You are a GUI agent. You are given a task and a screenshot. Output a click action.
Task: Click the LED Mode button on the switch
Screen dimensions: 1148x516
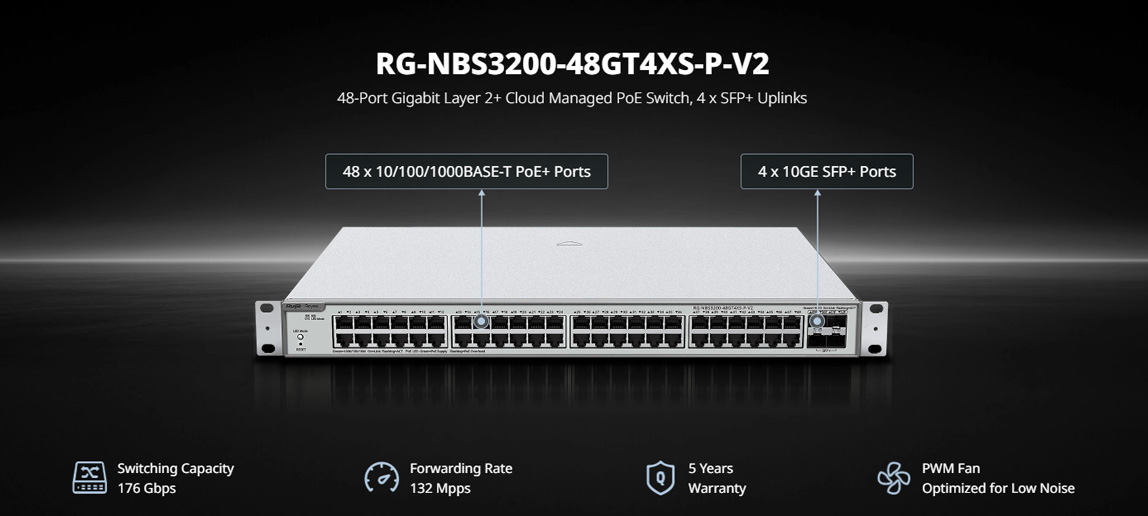click(x=300, y=339)
